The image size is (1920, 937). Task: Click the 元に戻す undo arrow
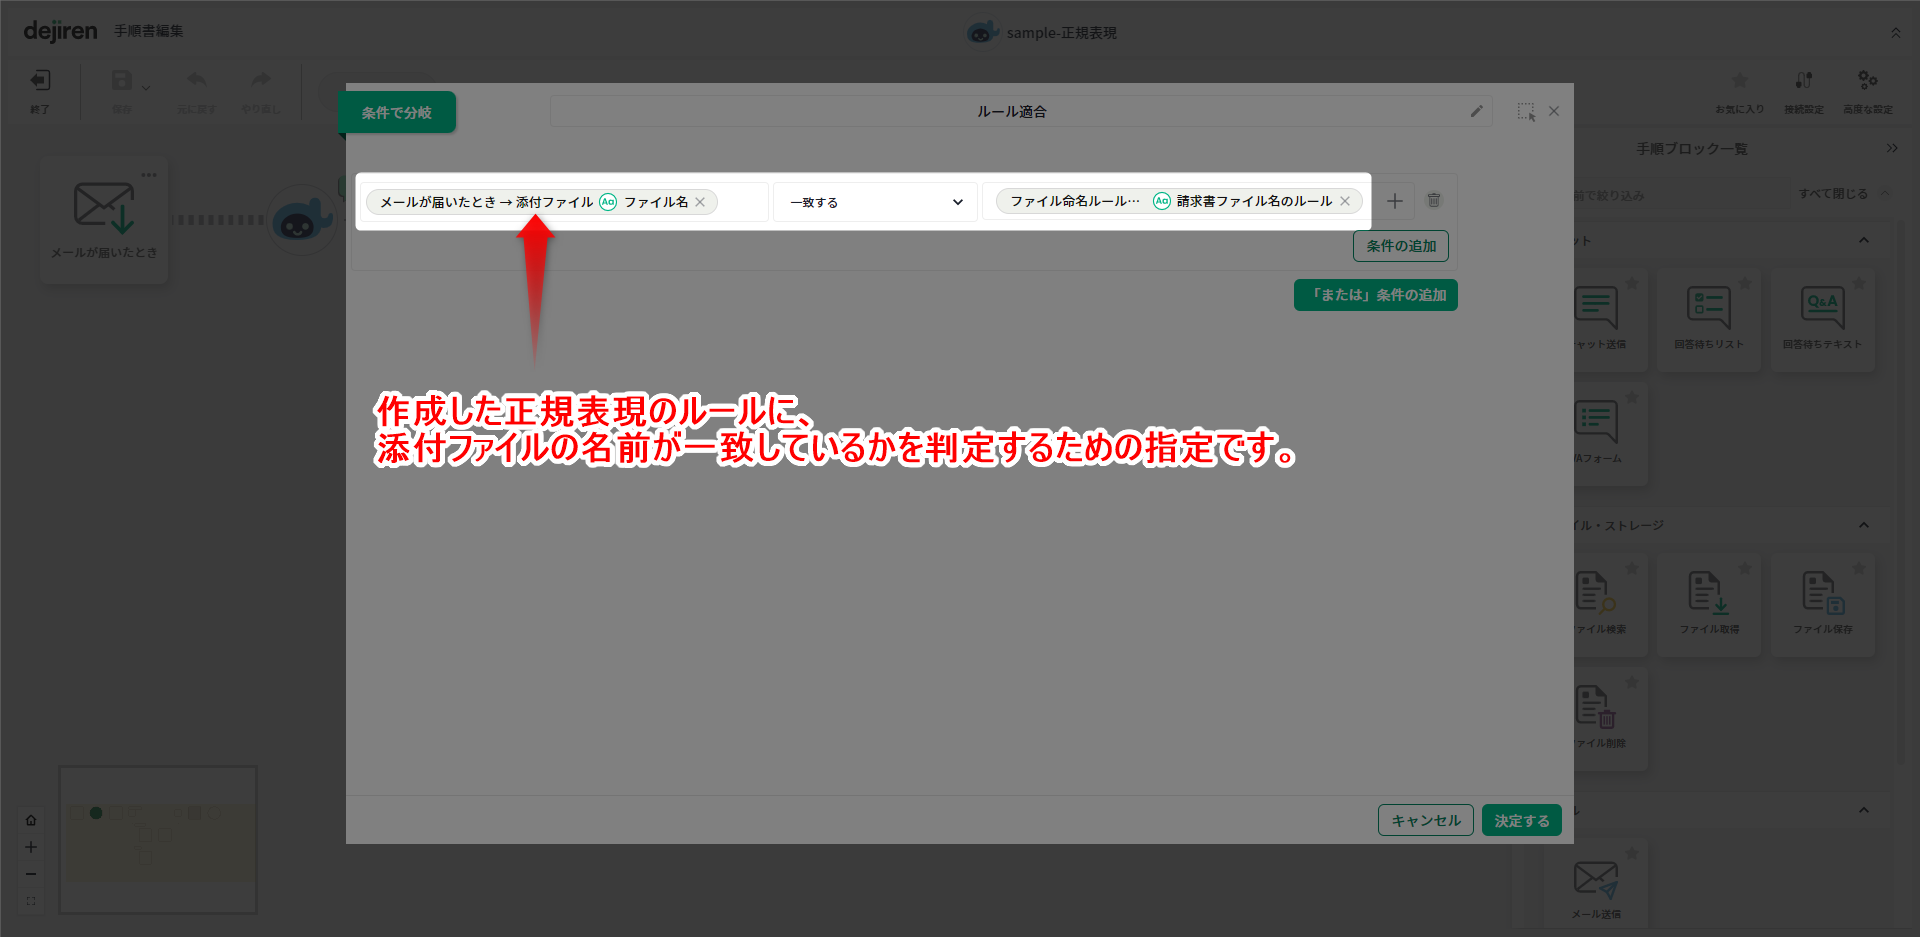(196, 80)
